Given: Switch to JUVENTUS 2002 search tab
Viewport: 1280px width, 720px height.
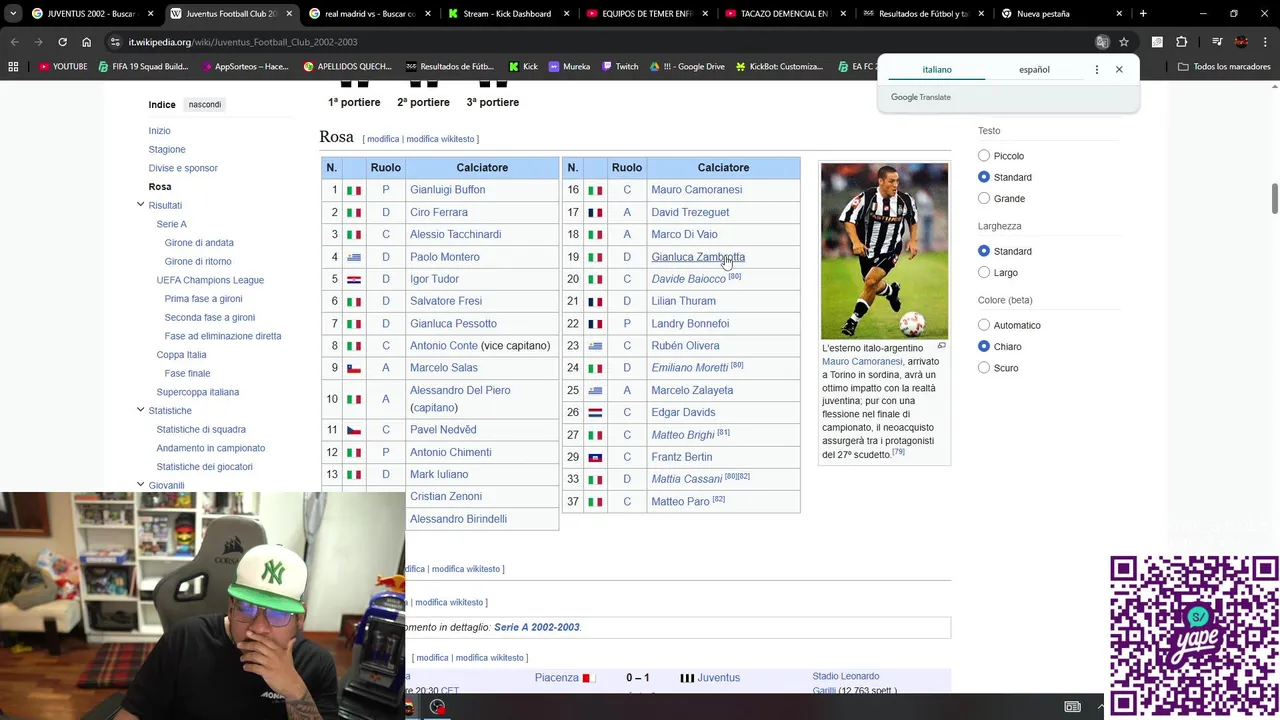Looking at the screenshot, I should click(91, 14).
